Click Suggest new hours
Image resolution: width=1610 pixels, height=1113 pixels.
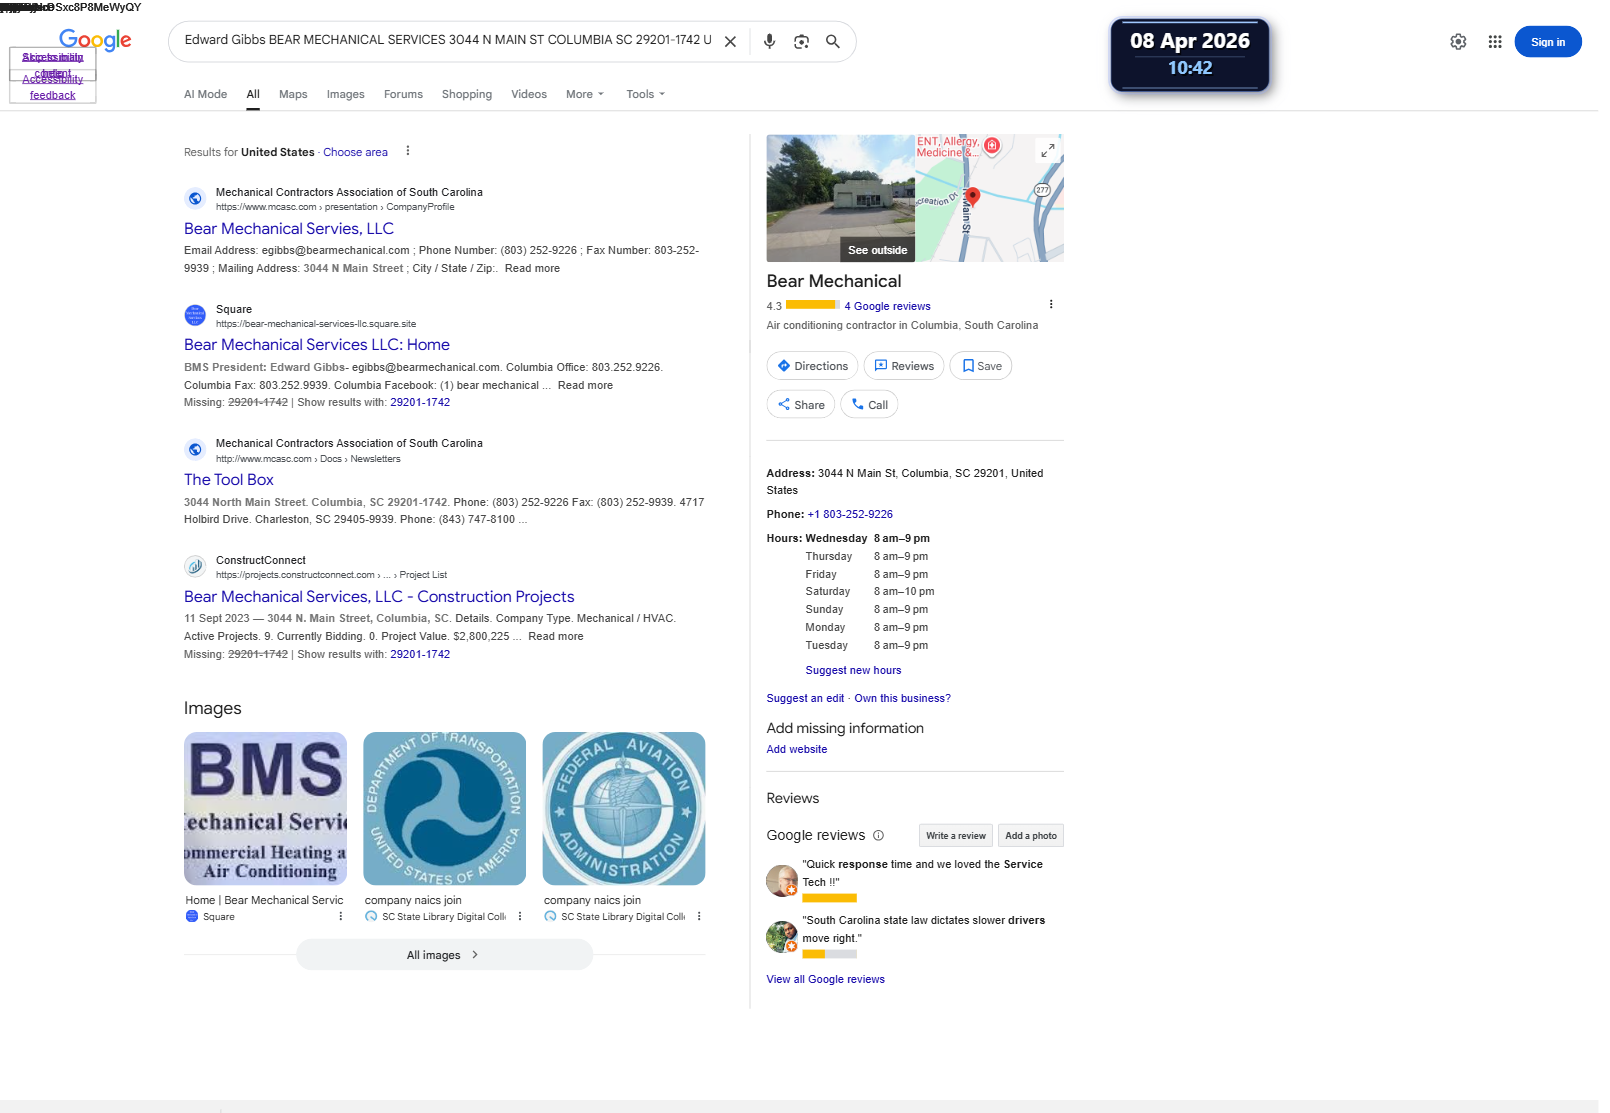(853, 670)
